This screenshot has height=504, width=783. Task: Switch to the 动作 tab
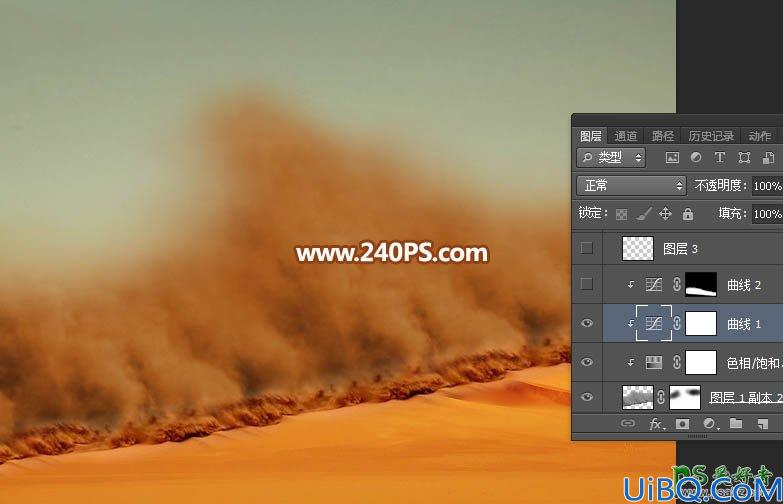[760, 136]
